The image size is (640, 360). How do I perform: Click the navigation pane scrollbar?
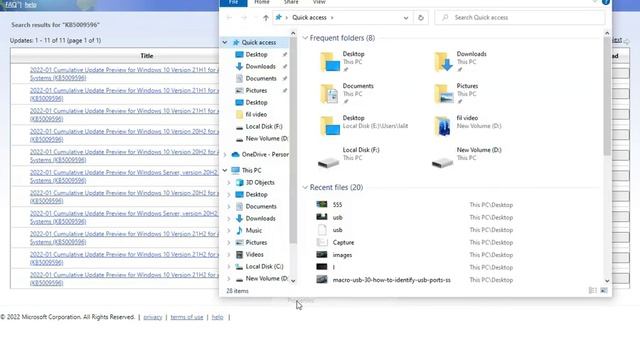click(x=293, y=141)
